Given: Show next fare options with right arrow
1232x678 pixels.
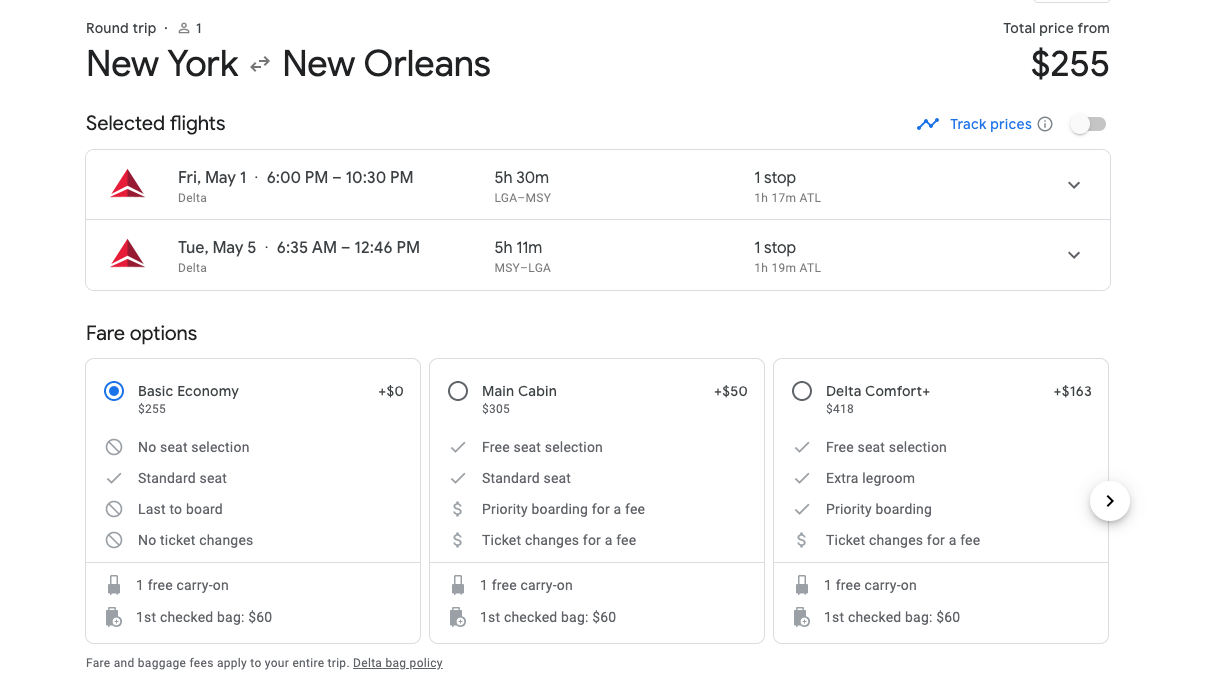Looking at the screenshot, I should tap(1110, 500).
